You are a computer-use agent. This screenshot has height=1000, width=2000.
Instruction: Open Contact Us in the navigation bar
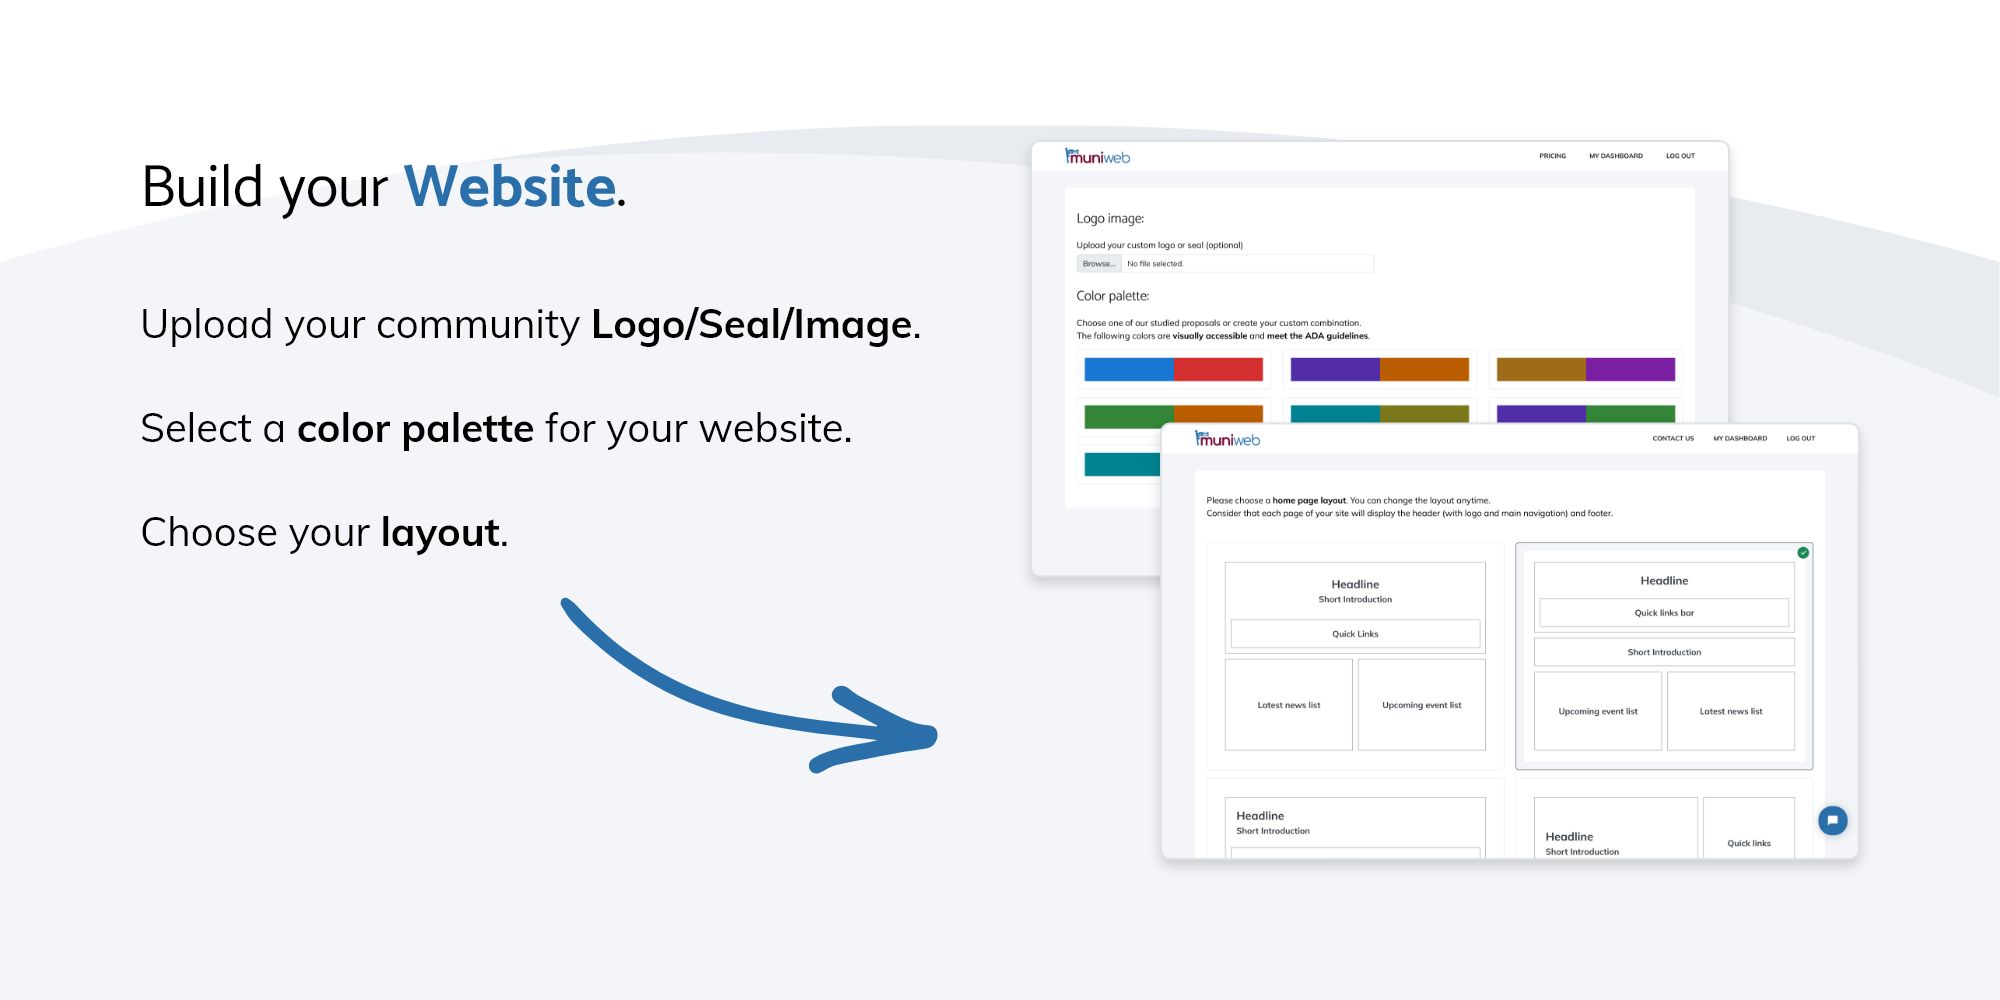click(x=1672, y=439)
